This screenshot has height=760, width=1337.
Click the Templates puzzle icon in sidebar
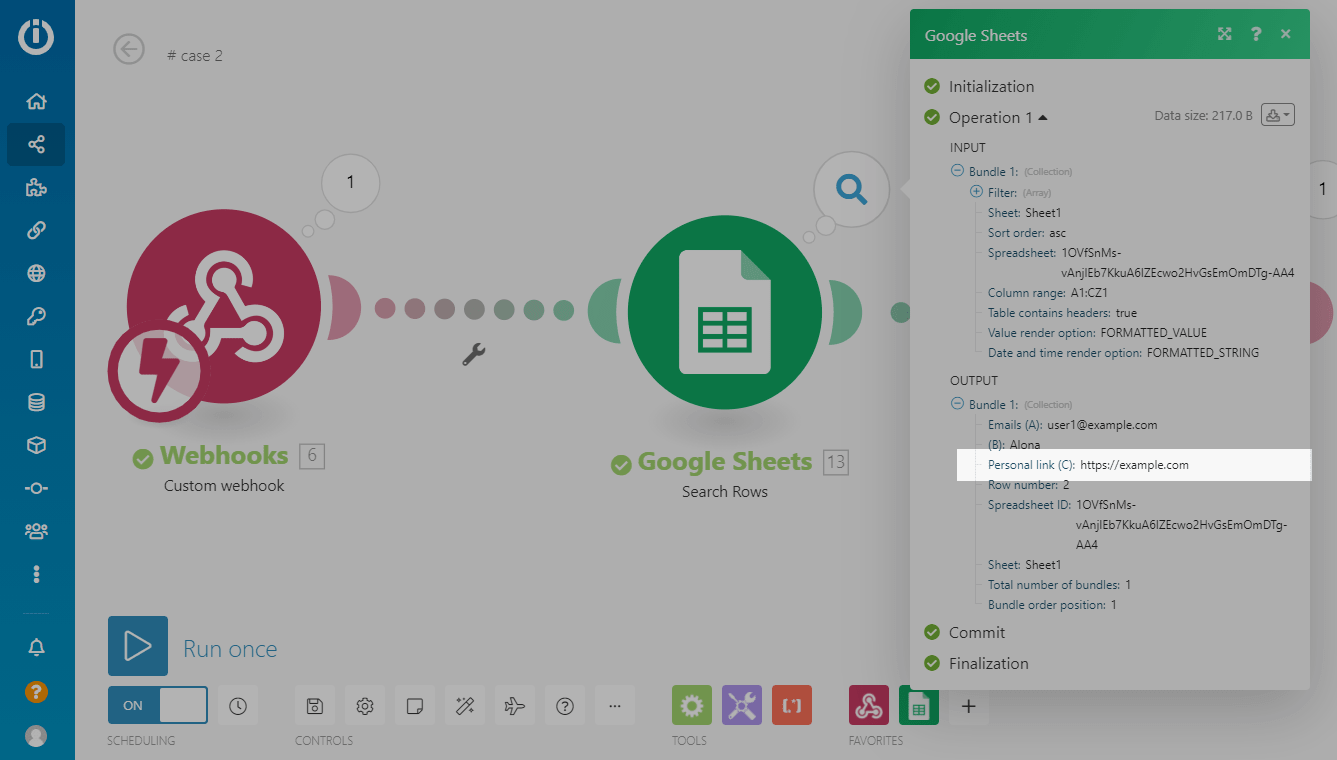[37, 188]
